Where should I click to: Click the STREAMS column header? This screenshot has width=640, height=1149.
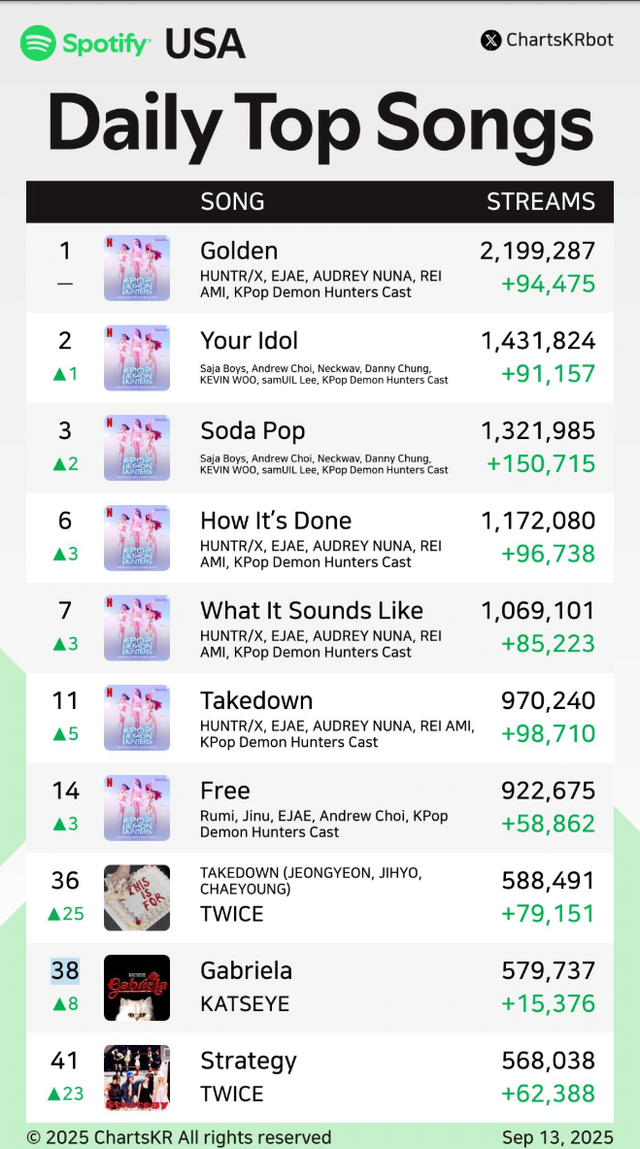point(540,201)
